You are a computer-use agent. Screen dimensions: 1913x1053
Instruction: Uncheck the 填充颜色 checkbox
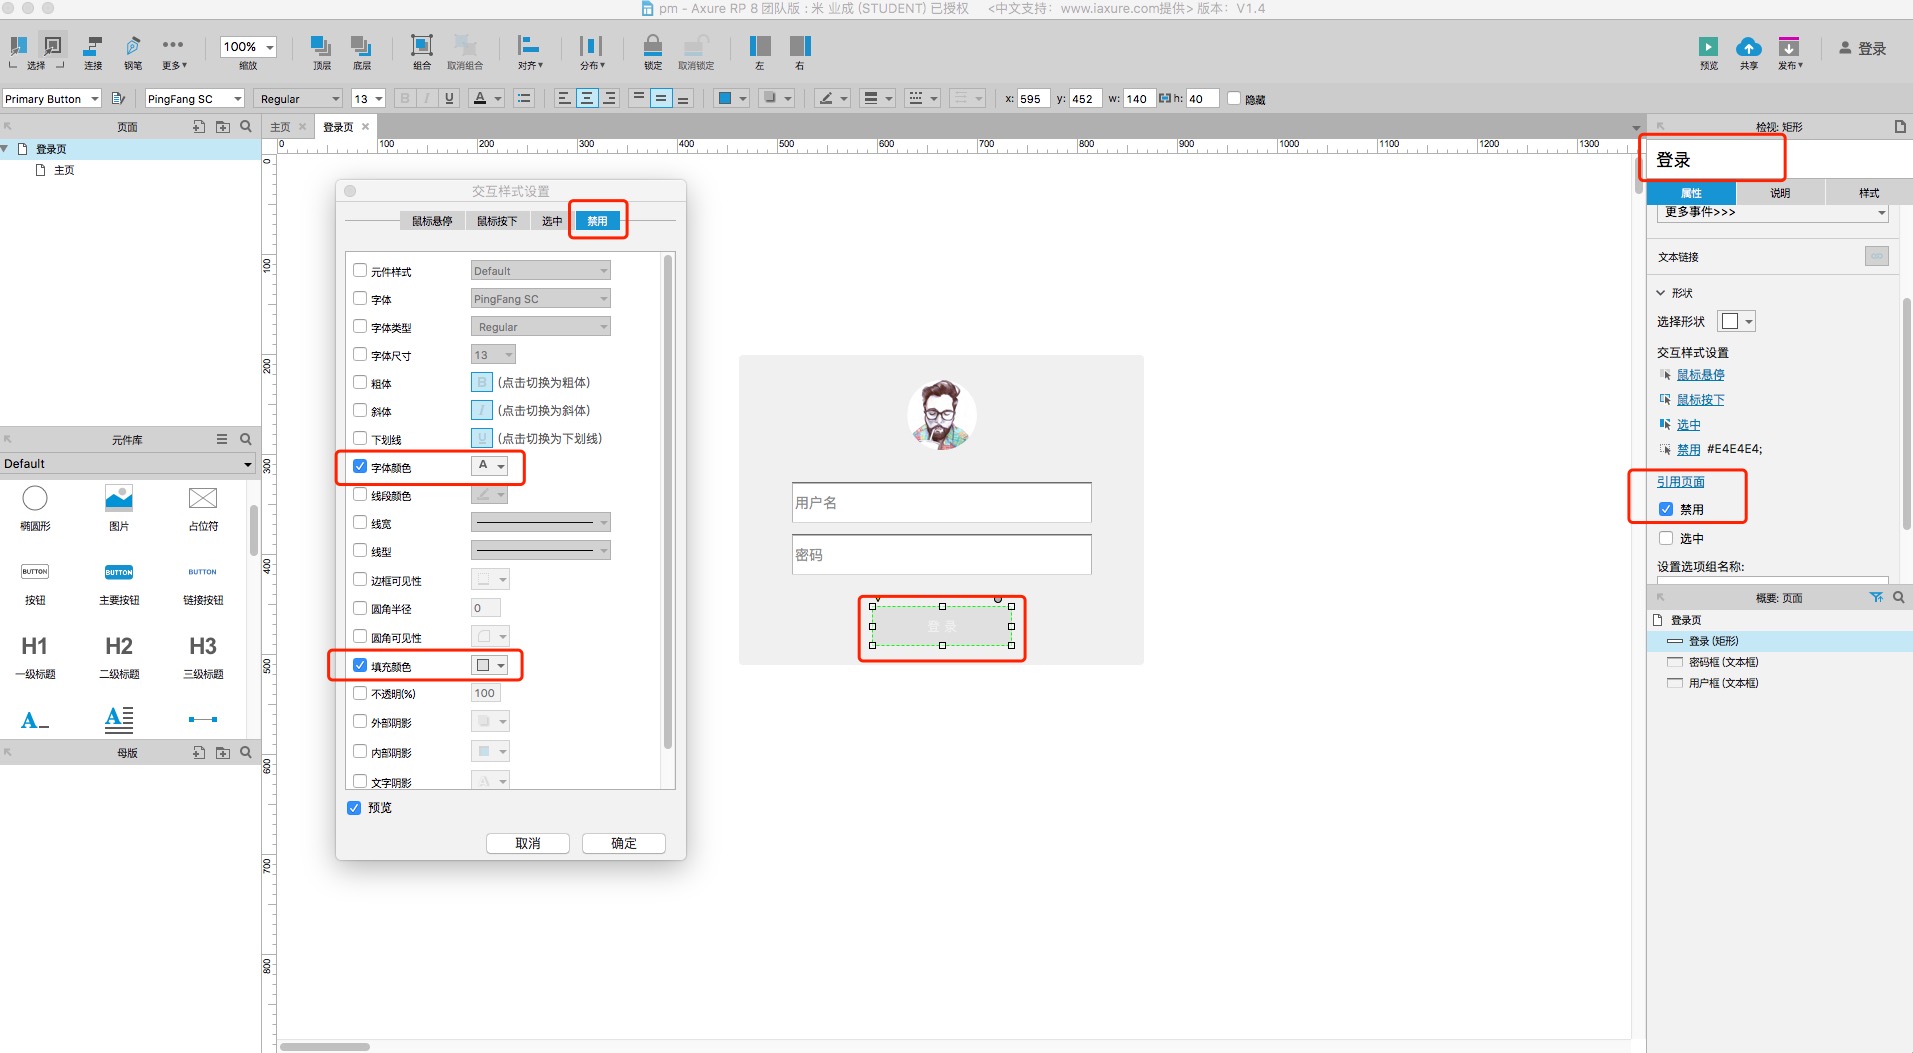tap(360, 665)
